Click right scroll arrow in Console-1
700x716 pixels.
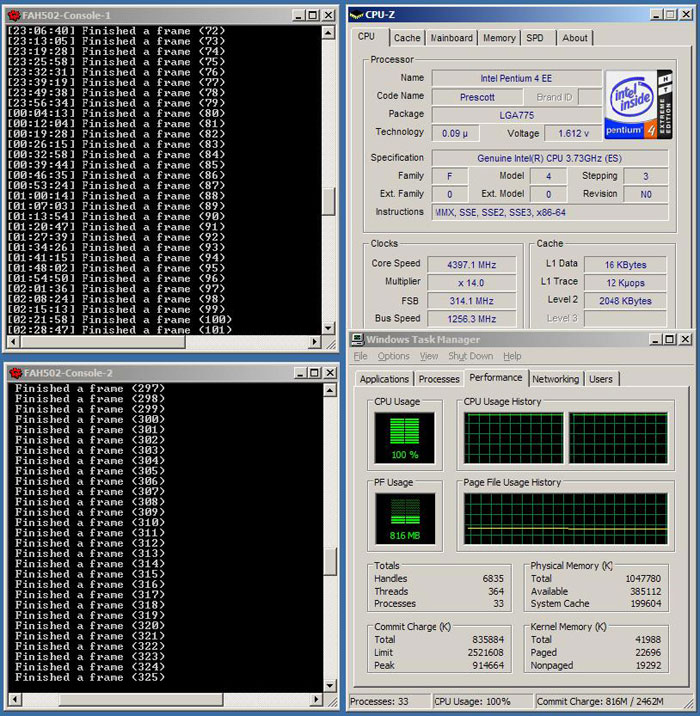point(315,342)
